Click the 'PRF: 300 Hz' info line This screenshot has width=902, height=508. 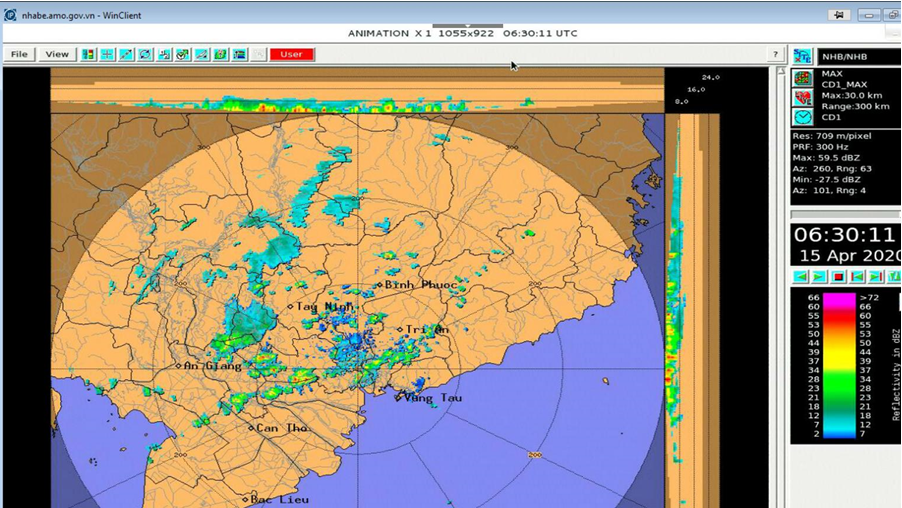pyautogui.click(x=820, y=147)
